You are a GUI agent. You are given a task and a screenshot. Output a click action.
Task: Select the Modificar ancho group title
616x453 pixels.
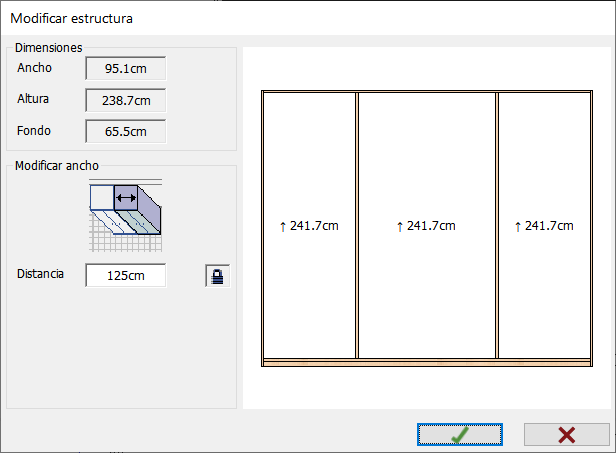57,166
